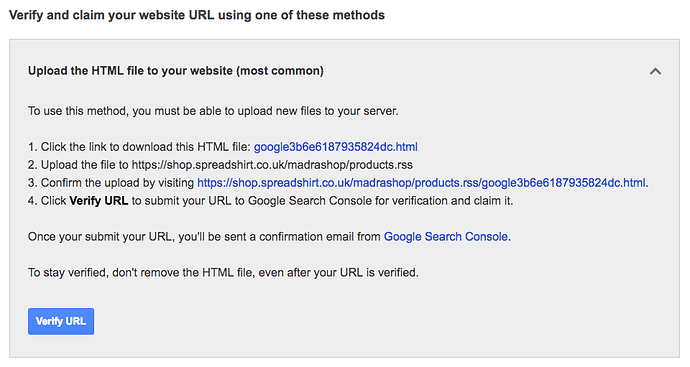Click the bold Verify URL text in step 4
Image resolution: width=690 pixels, height=367 pixels.
(x=99, y=201)
